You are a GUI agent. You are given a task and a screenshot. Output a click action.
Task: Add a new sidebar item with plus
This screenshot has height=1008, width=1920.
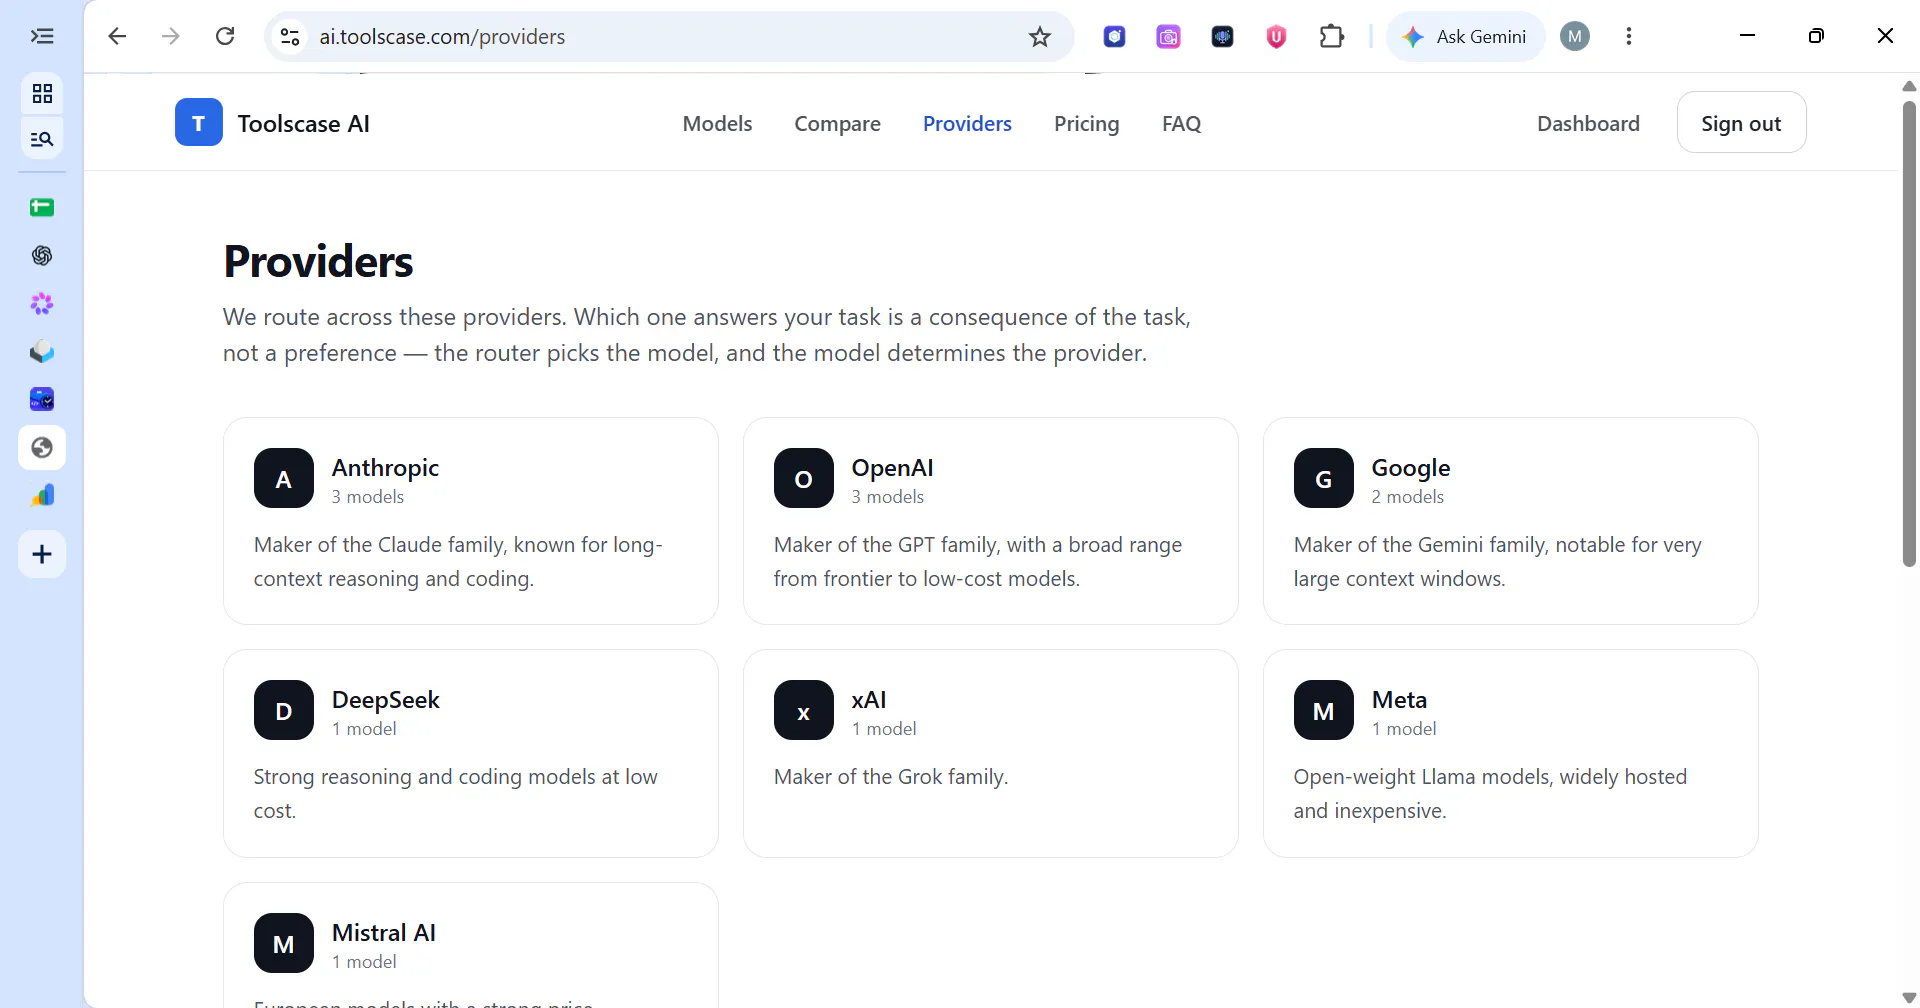click(x=42, y=554)
